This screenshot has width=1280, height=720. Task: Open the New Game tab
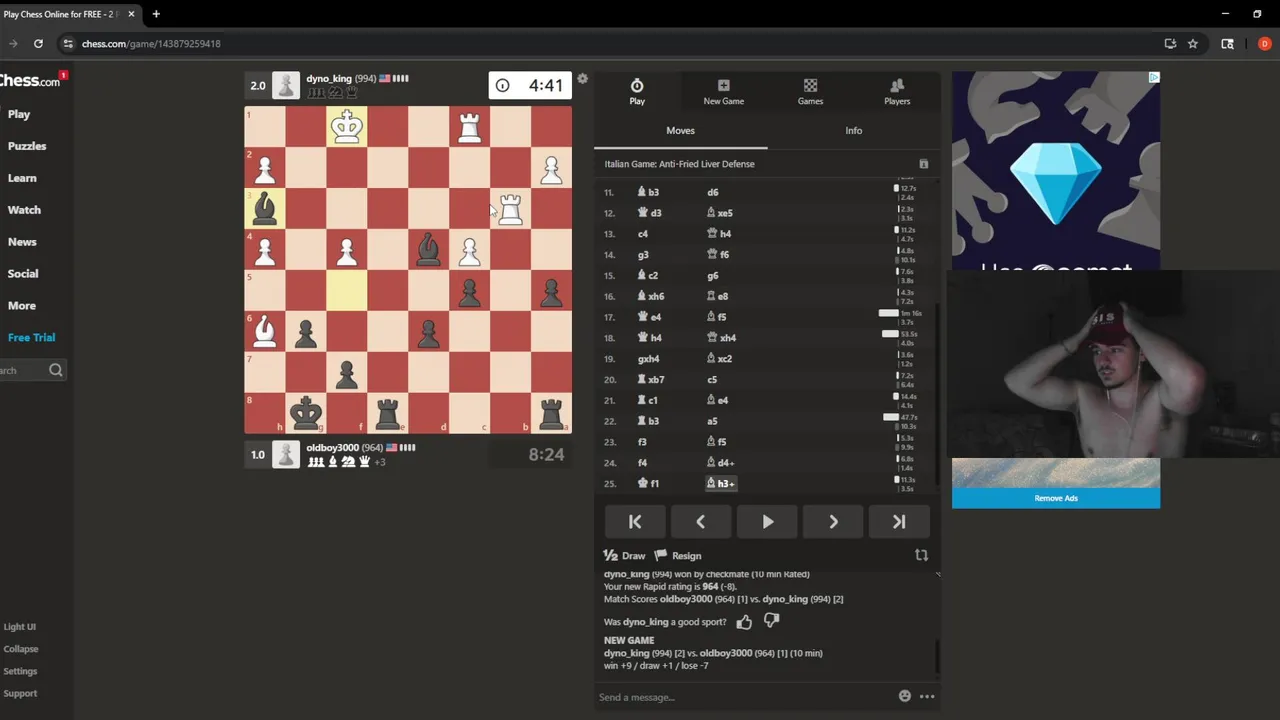click(723, 92)
